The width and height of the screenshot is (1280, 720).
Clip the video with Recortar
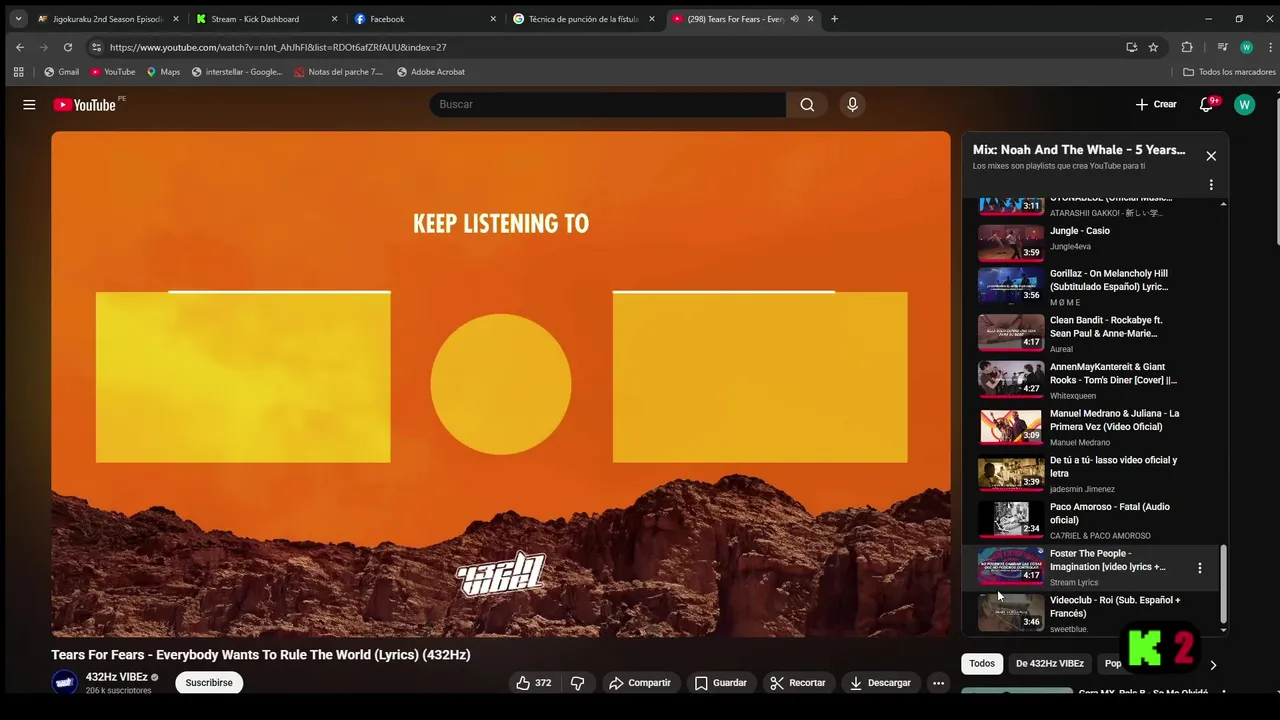tap(798, 683)
